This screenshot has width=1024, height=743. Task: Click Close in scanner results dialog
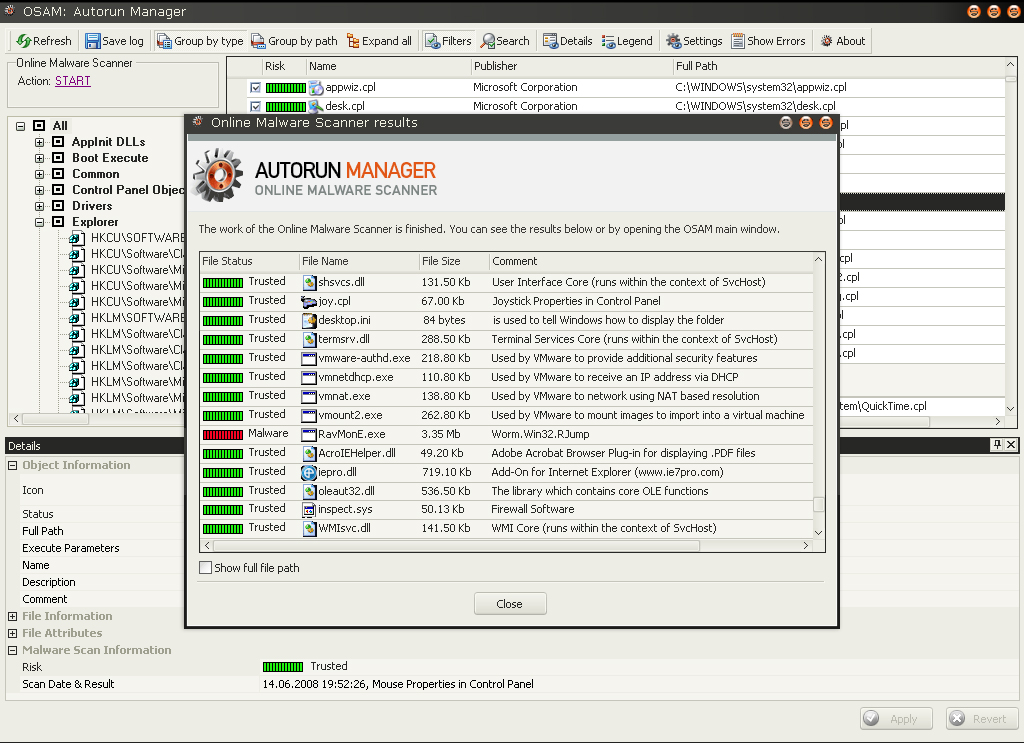pos(510,604)
